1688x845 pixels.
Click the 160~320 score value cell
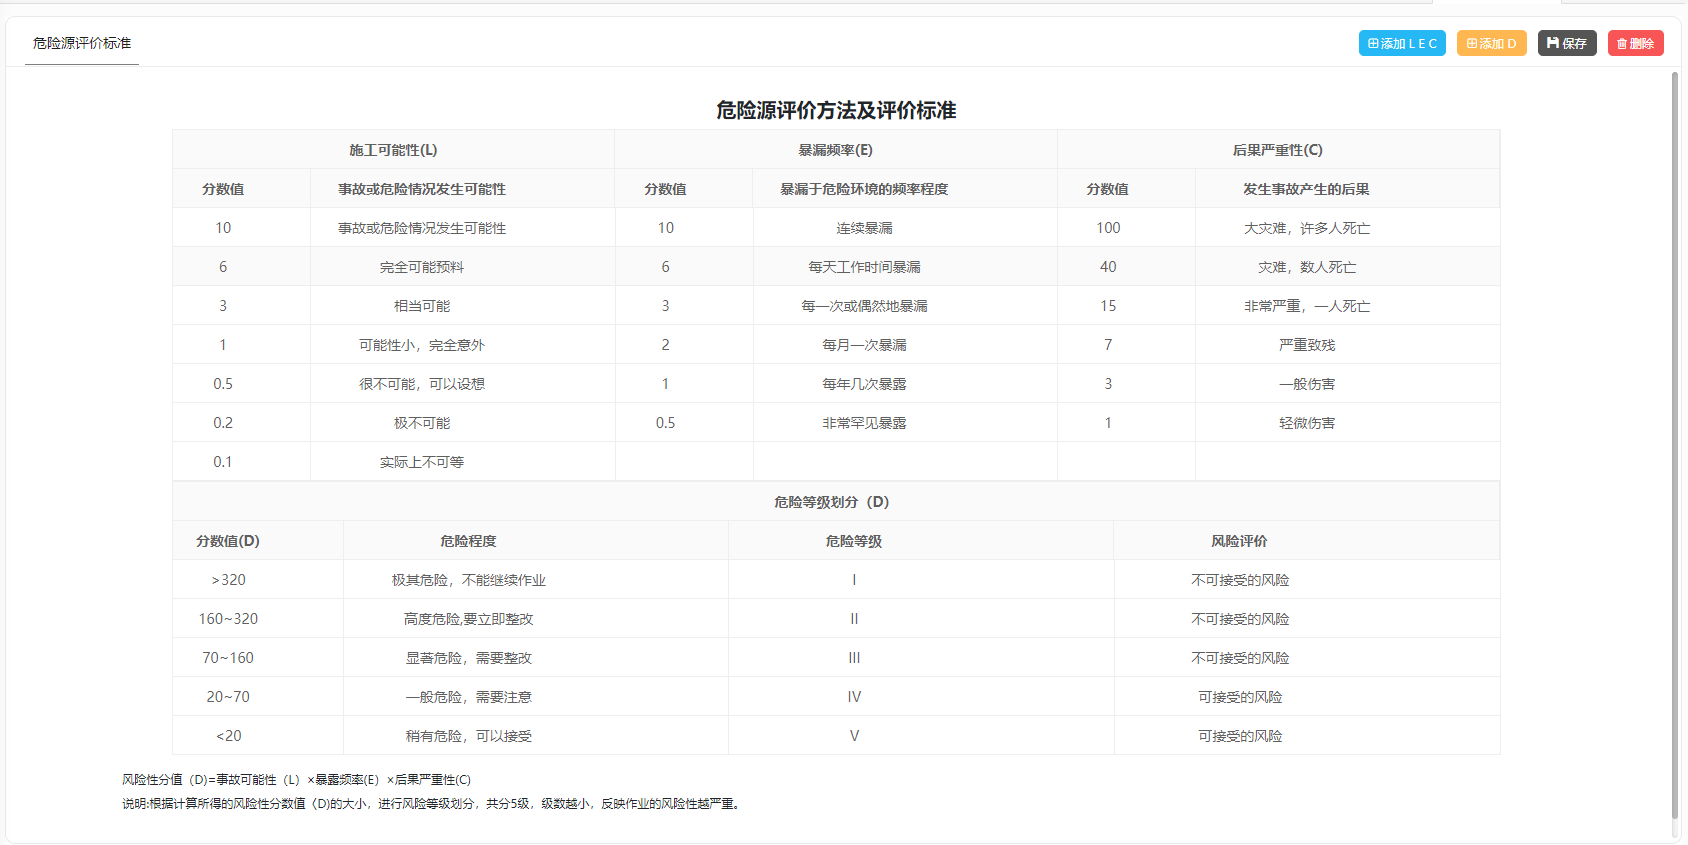pyautogui.click(x=228, y=619)
